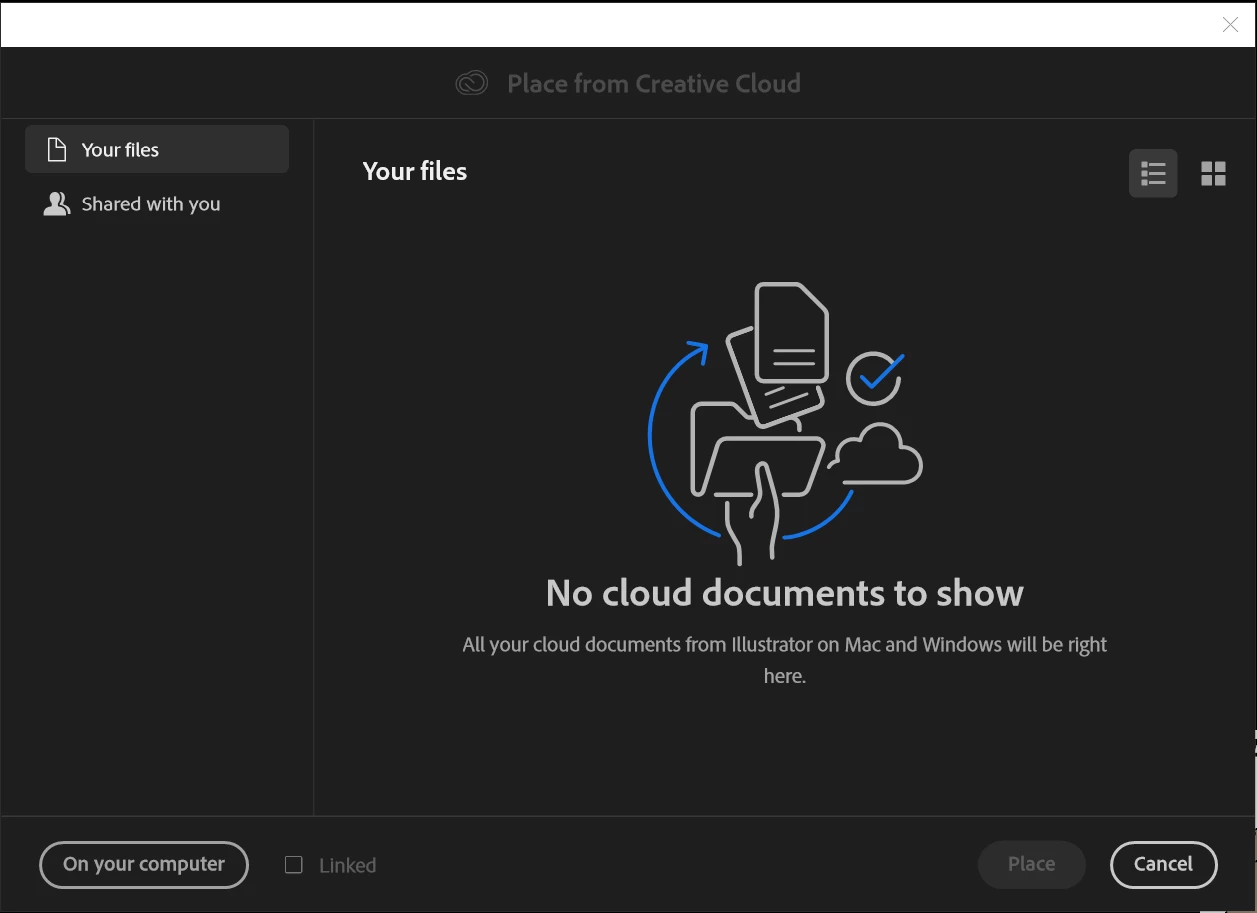This screenshot has width=1257, height=913.
Task: Click the Place from Creative Cloud title
Action: tap(654, 83)
